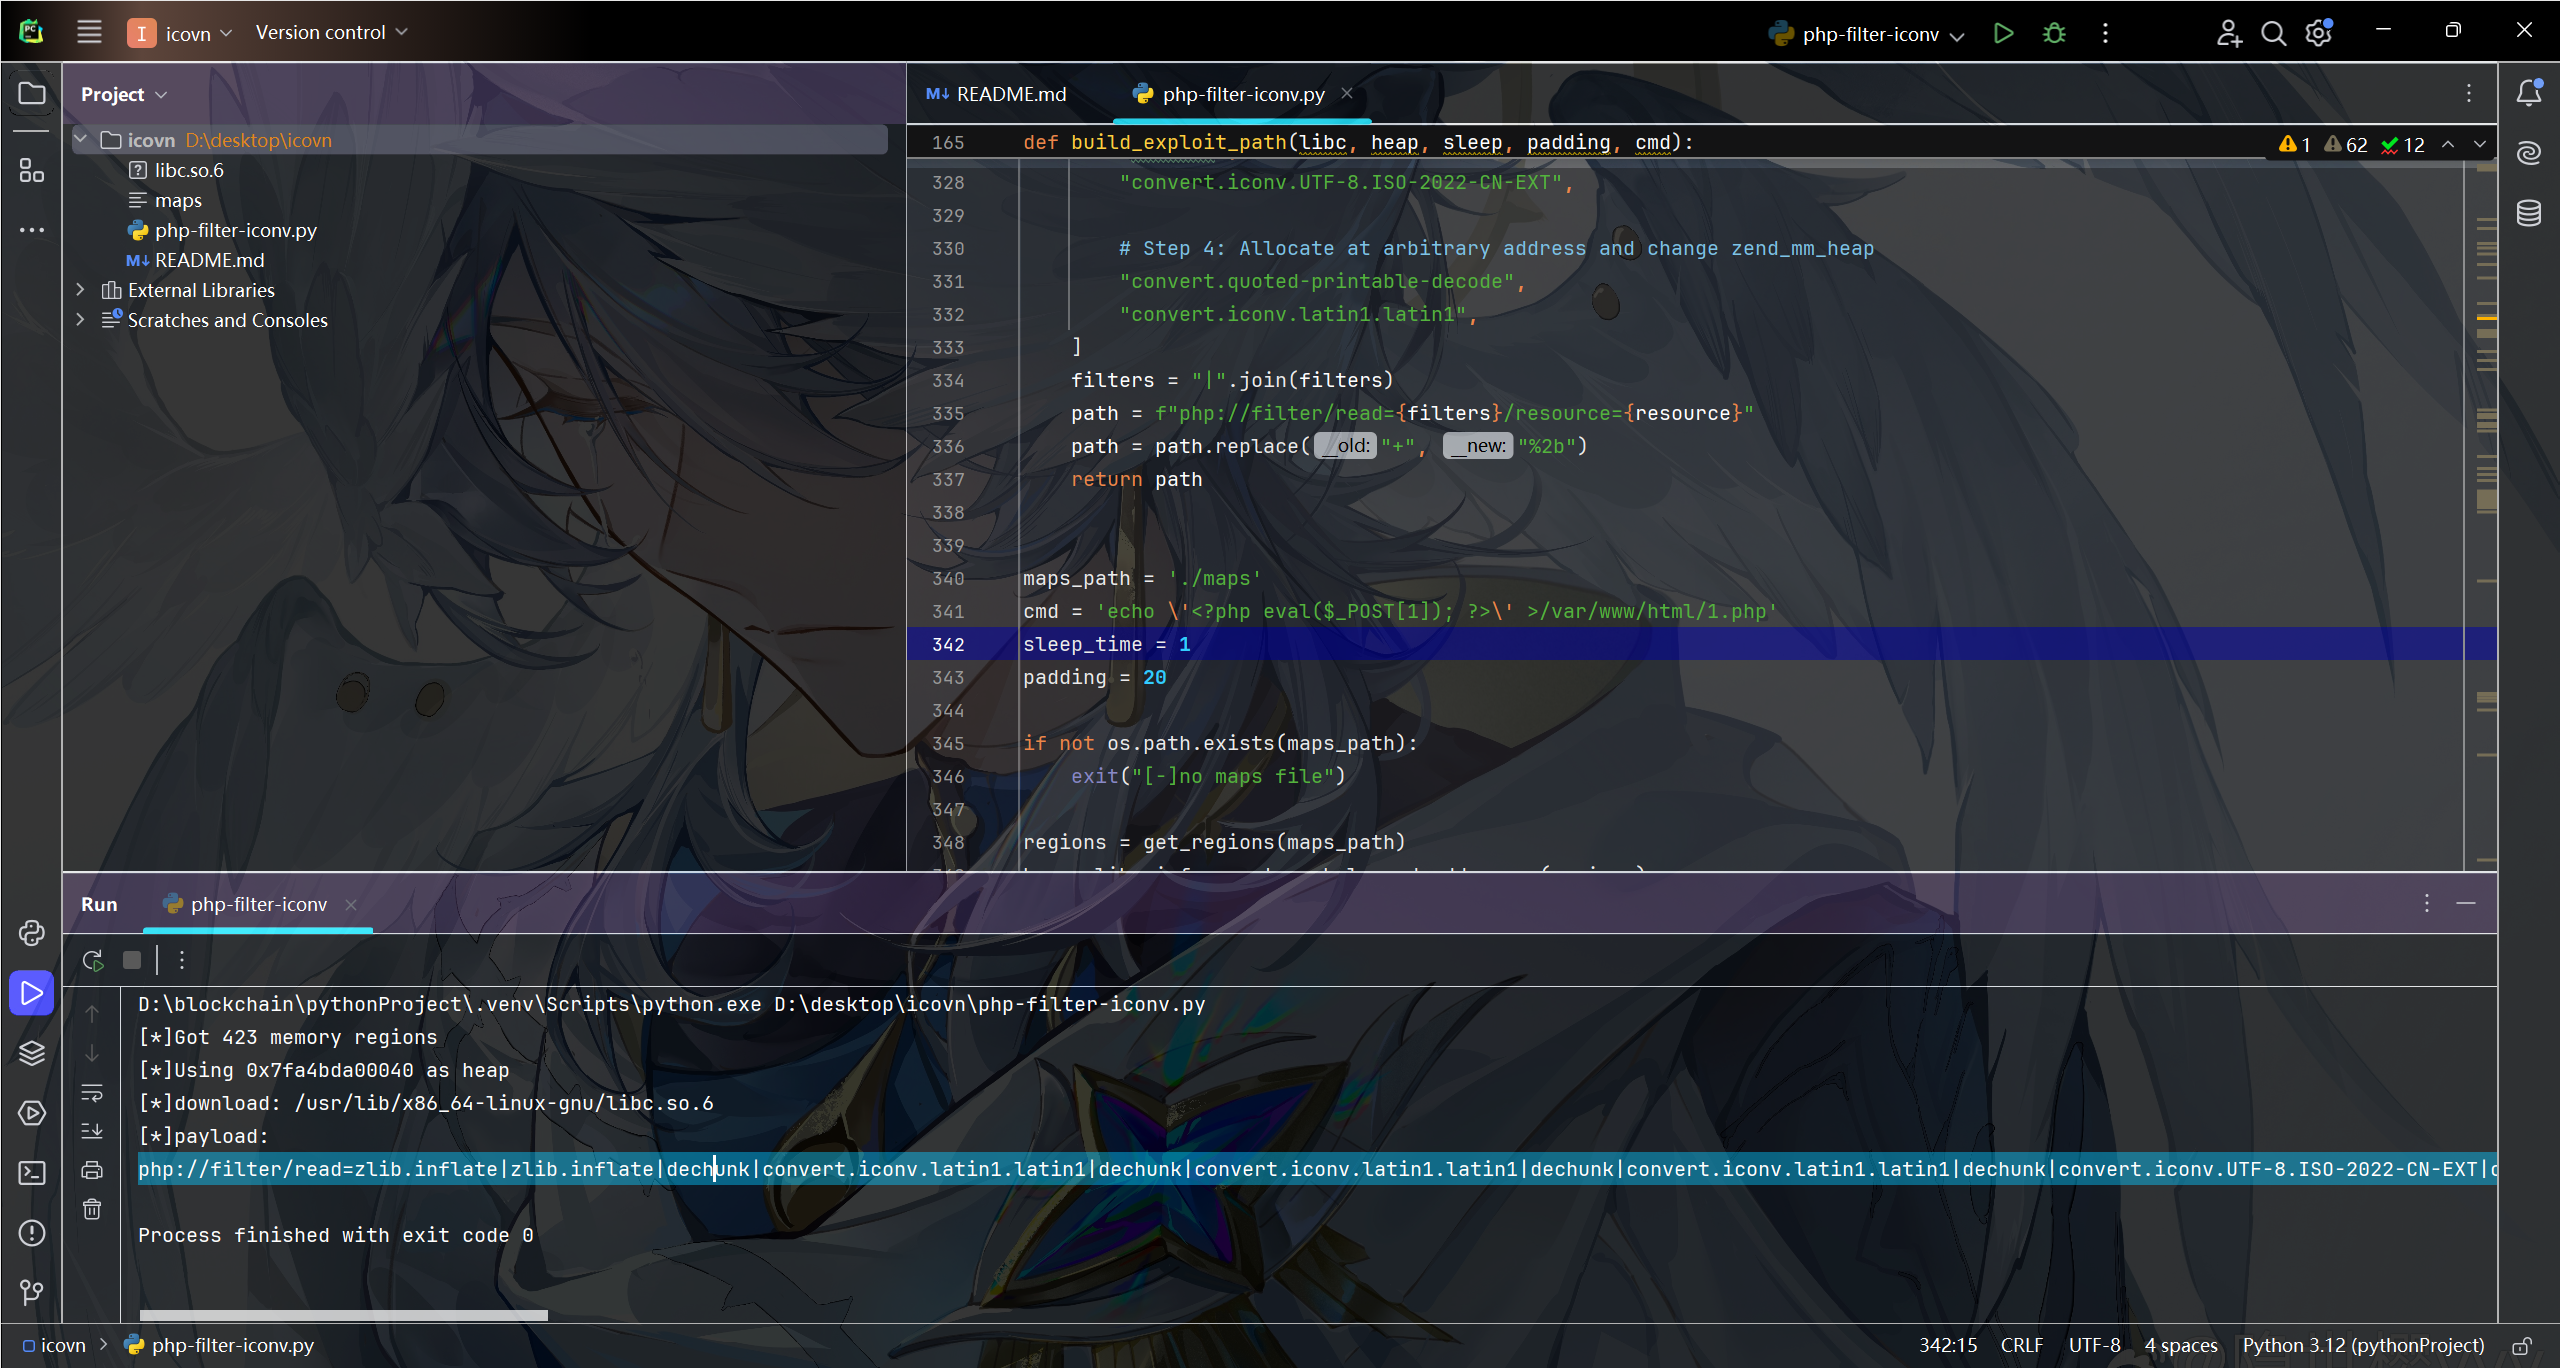2560x1368 pixels.
Task: Open Code With Me icon
Action: pos(2229,33)
